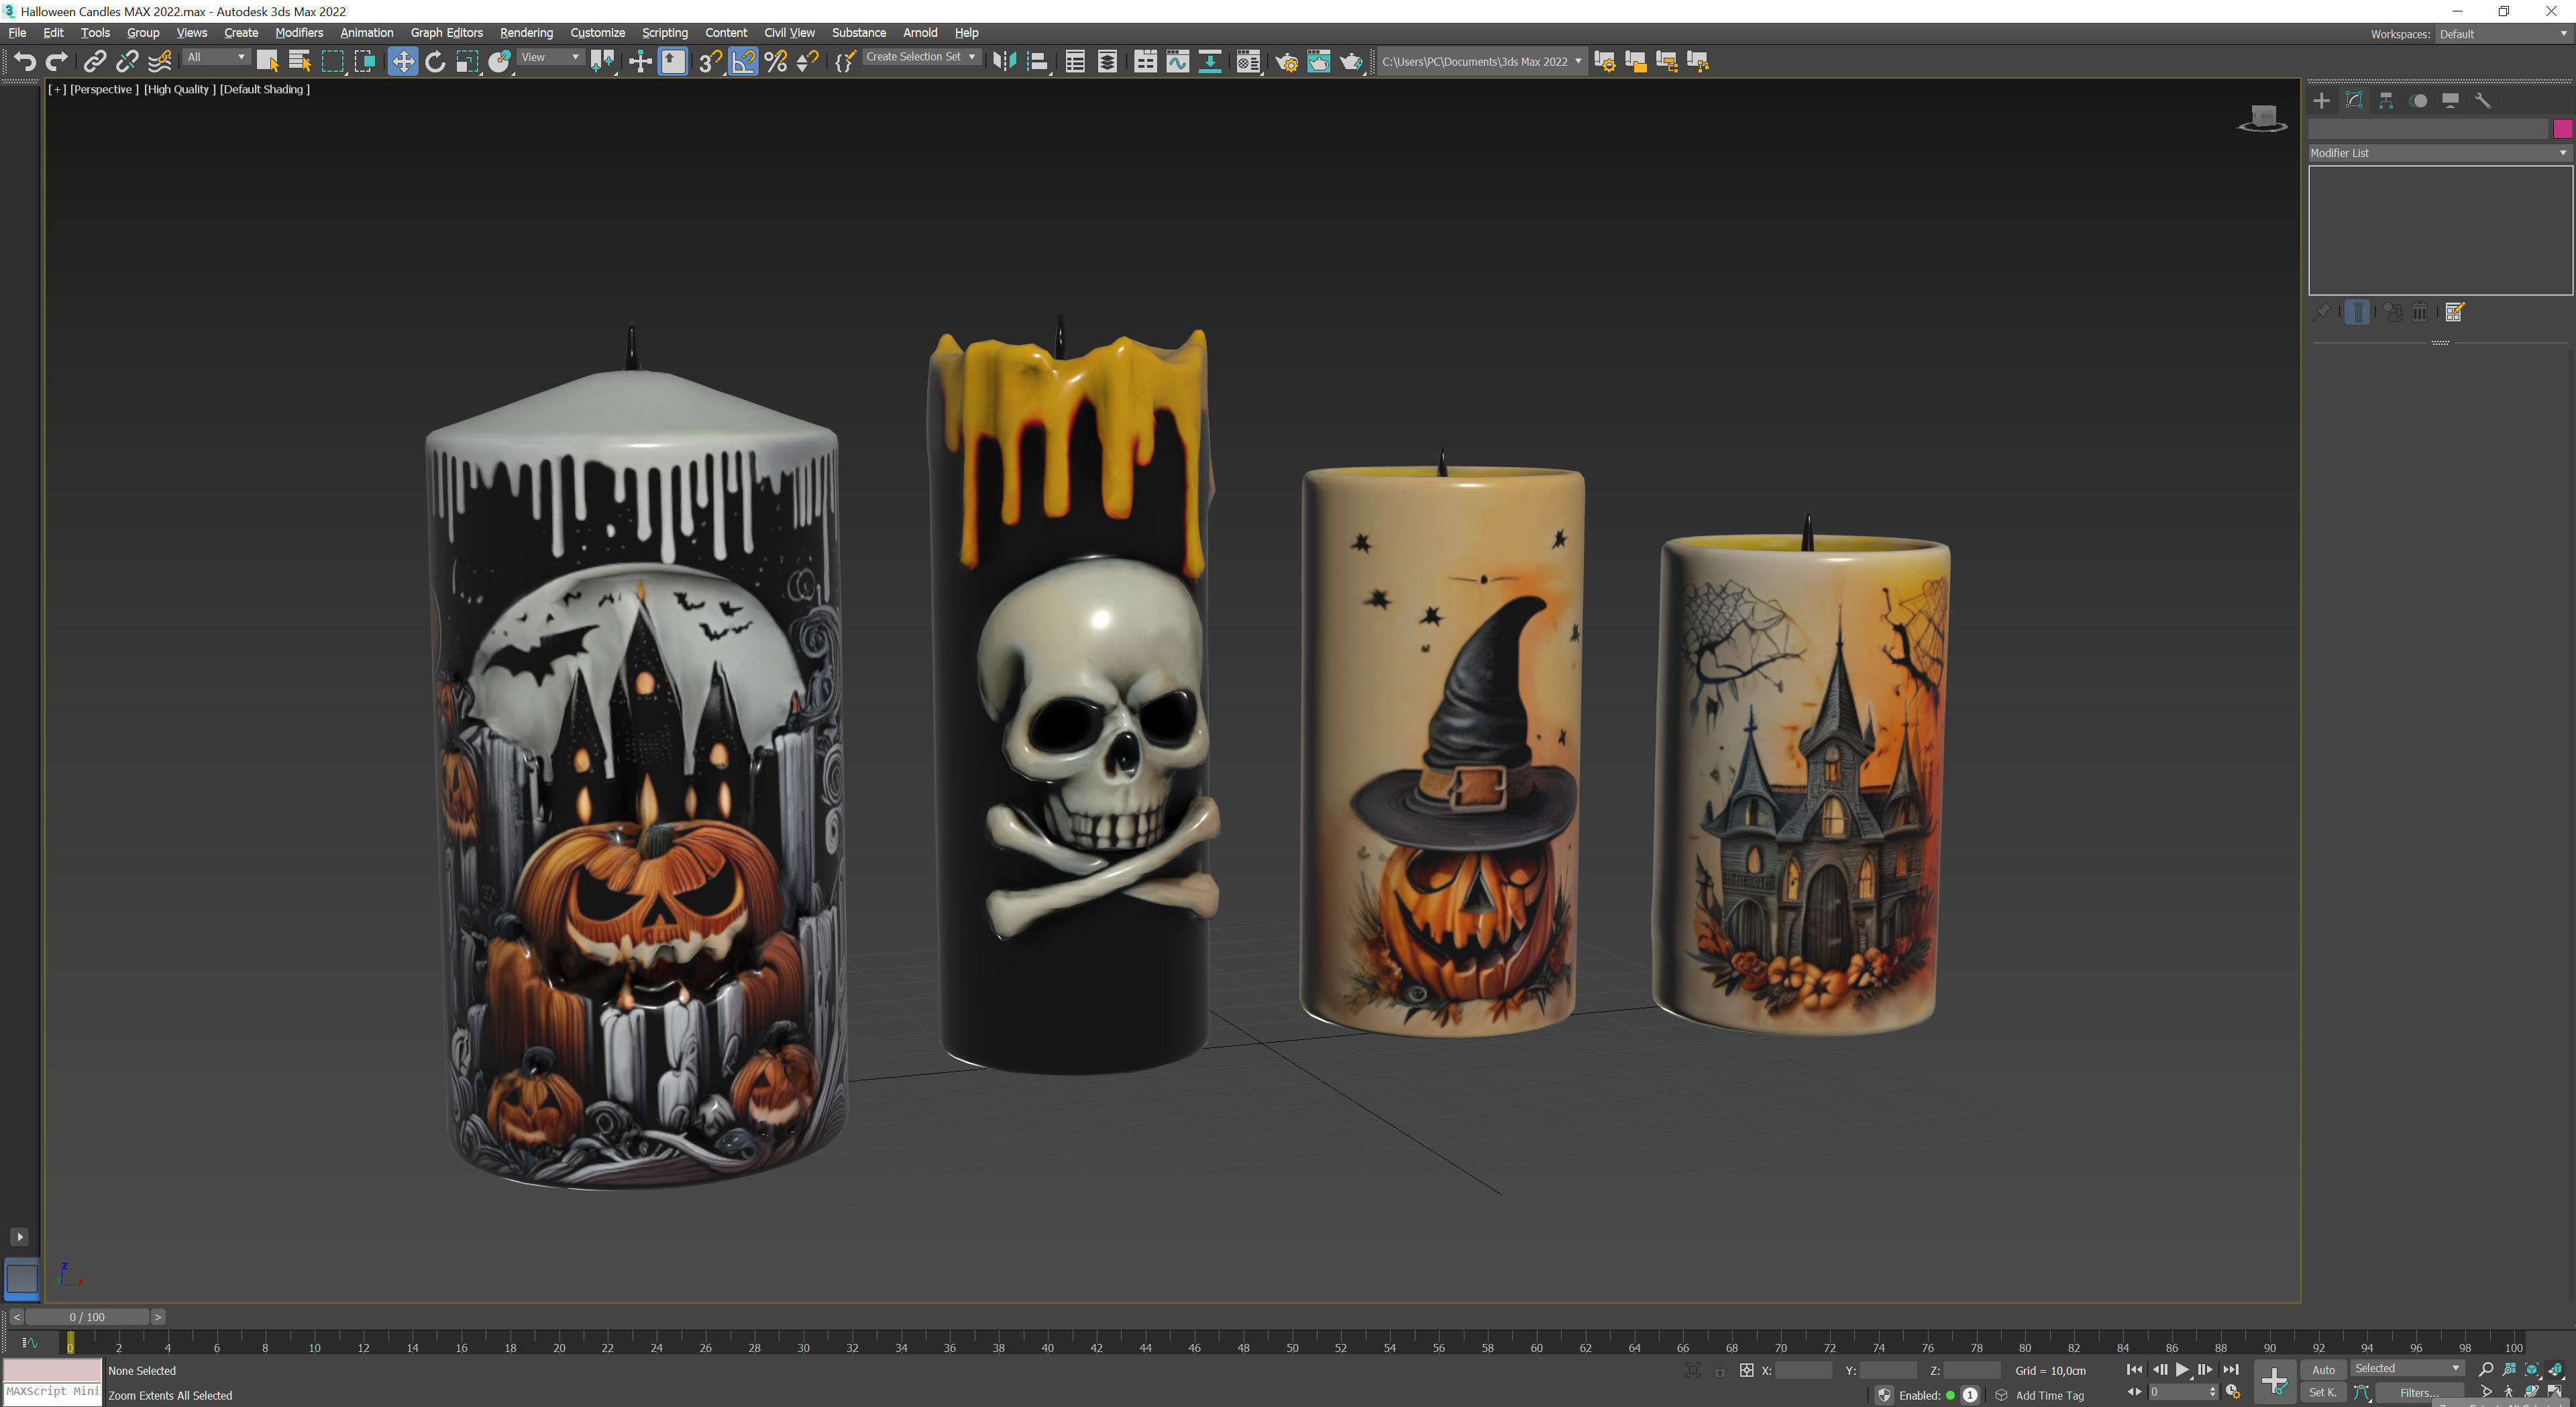Click the Undo arrow icon
The image size is (2576, 1407).
point(25,62)
